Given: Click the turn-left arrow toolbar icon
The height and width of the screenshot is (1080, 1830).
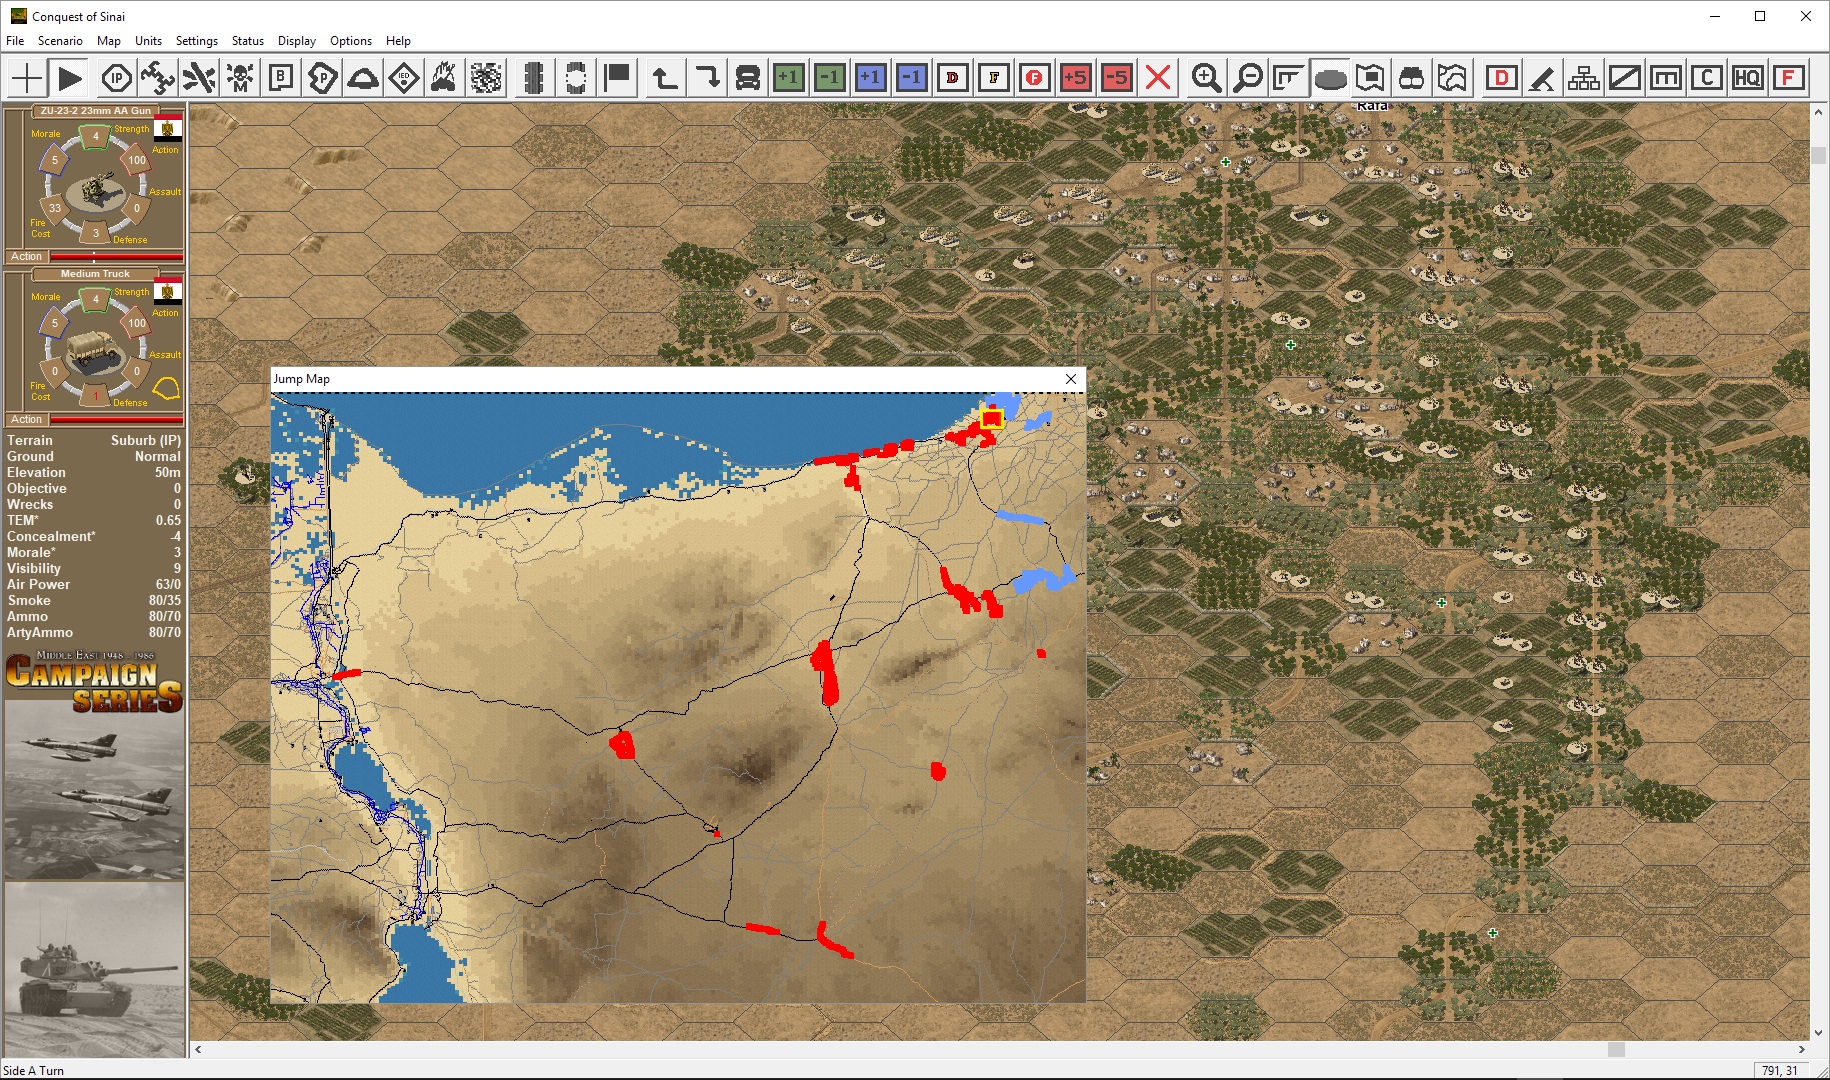Looking at the screenshot, I should click(x=665, y=77).
